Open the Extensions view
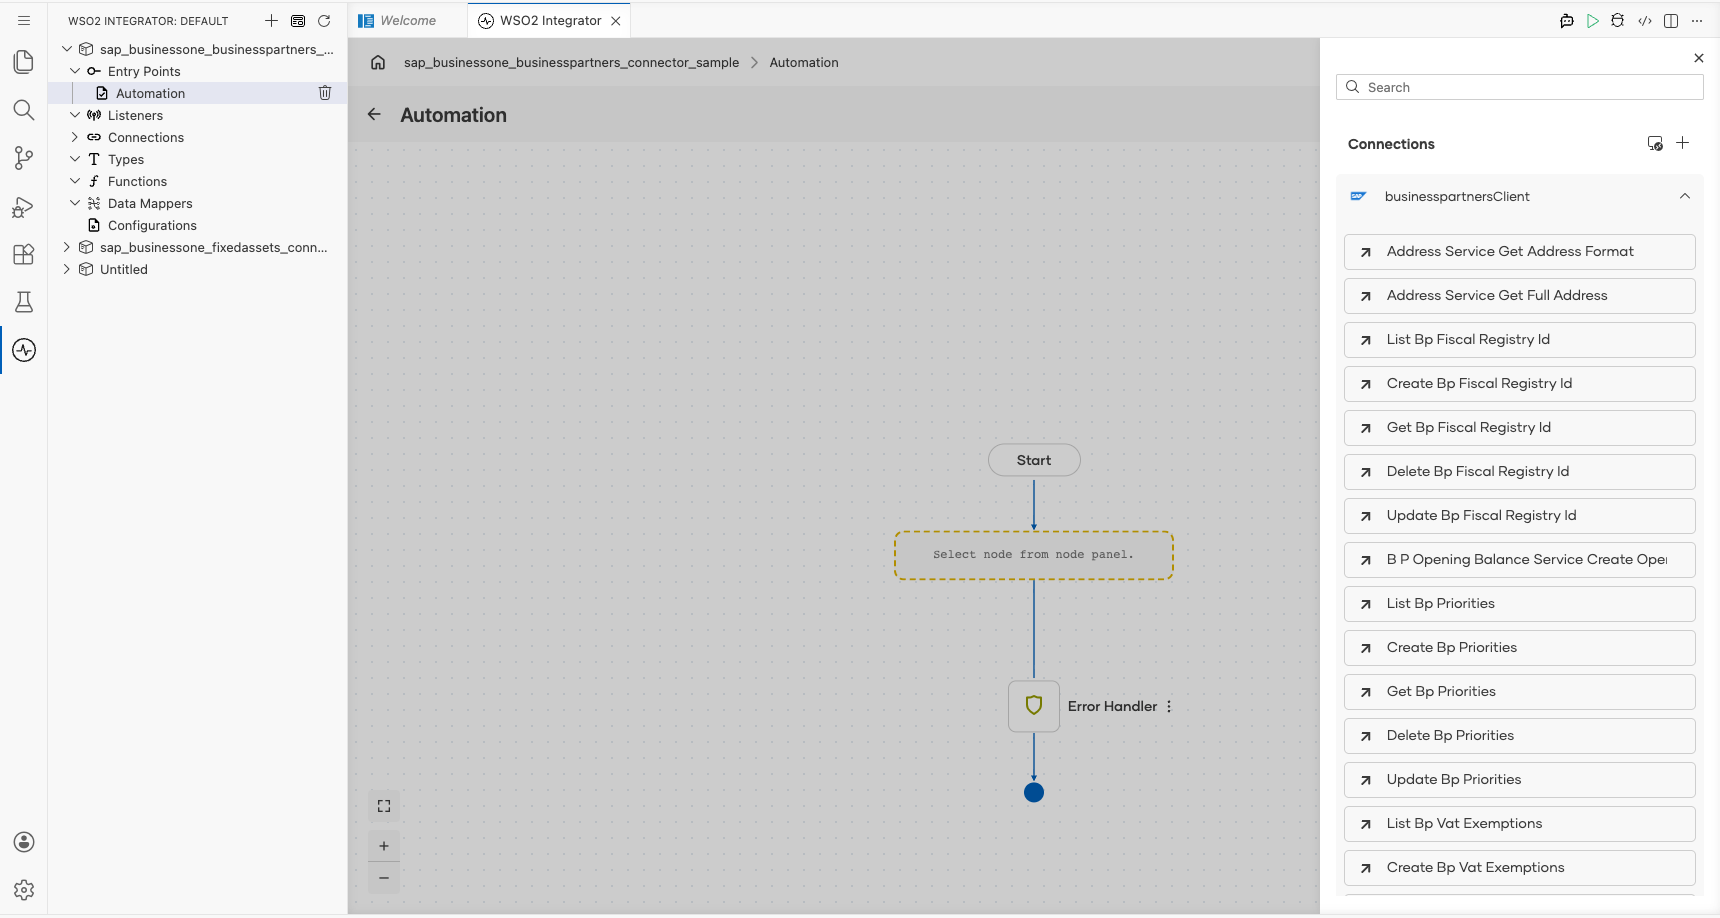 [x=24, y=254]
